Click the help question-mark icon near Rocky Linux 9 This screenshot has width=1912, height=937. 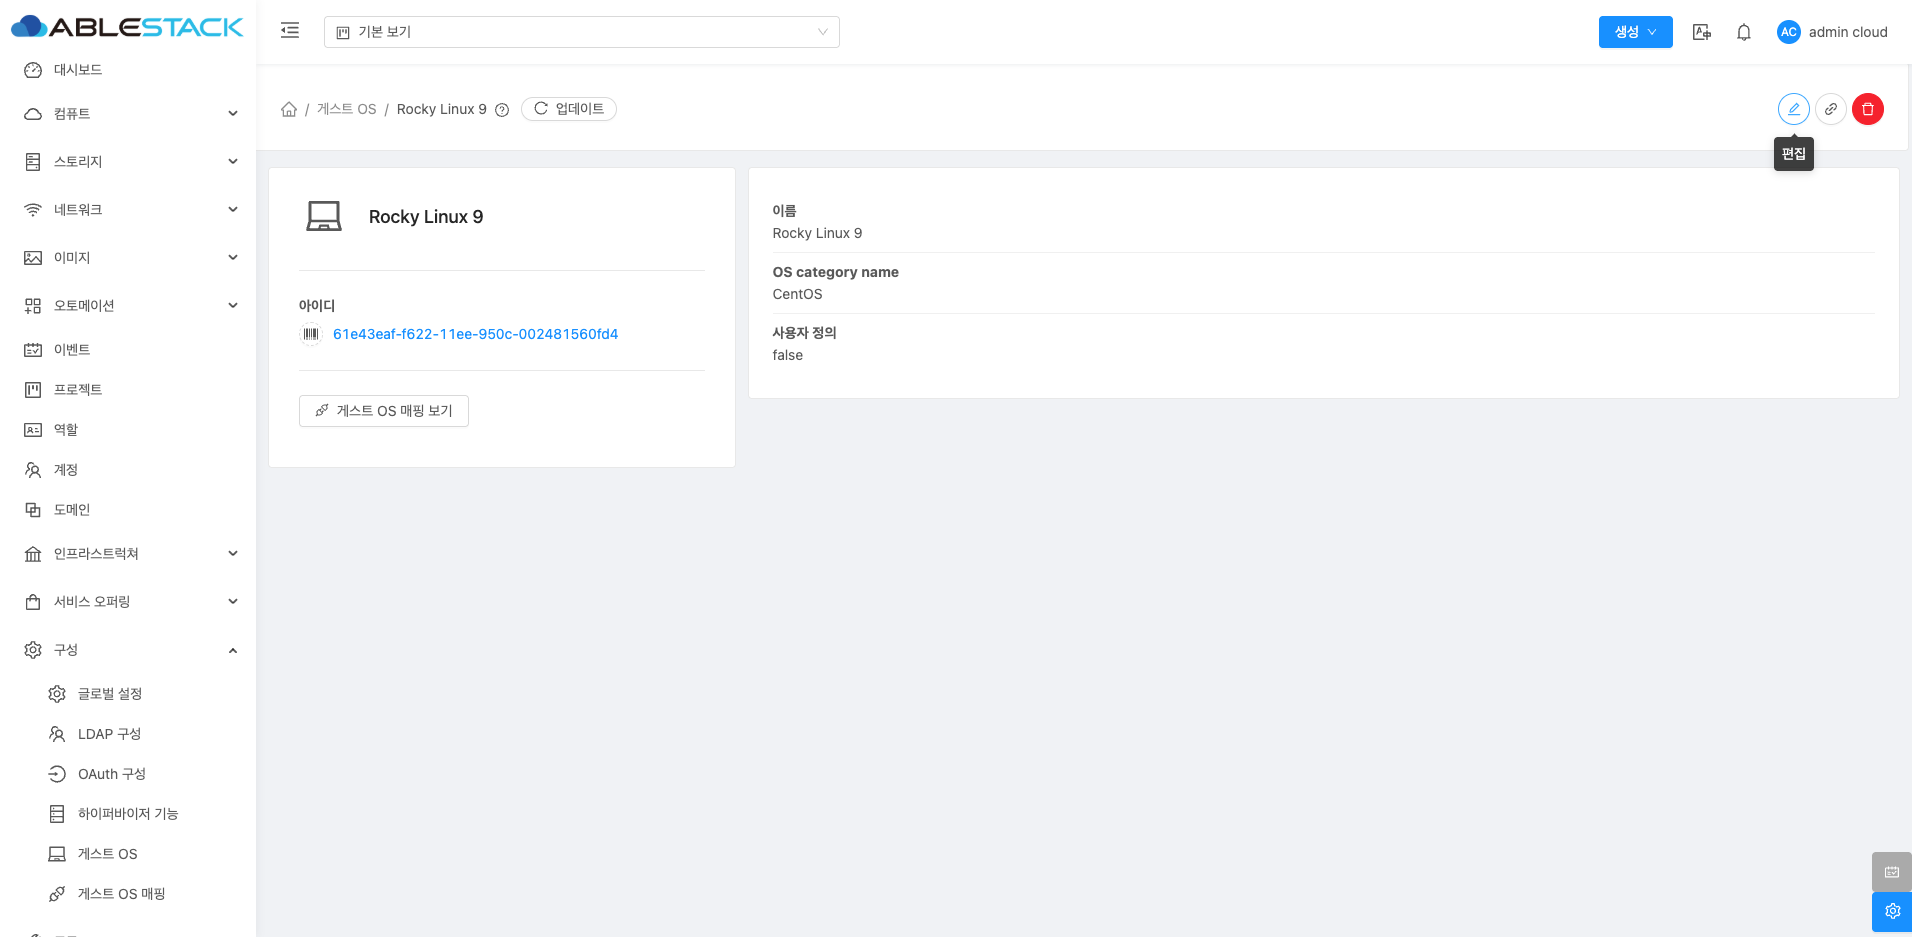(x=502, y=110)
